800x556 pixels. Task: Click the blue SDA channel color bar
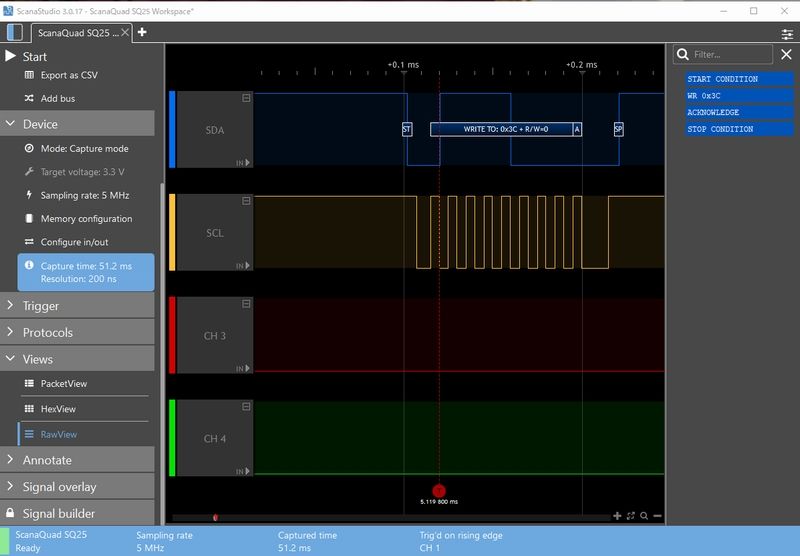click(172, 130)
